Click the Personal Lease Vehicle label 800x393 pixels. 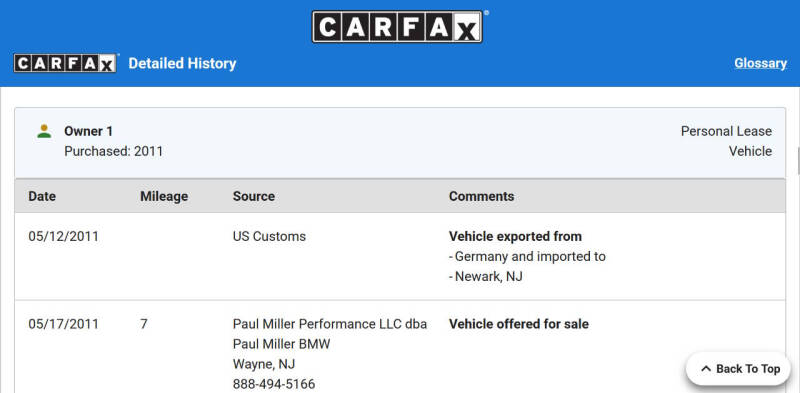coord(726,141)
